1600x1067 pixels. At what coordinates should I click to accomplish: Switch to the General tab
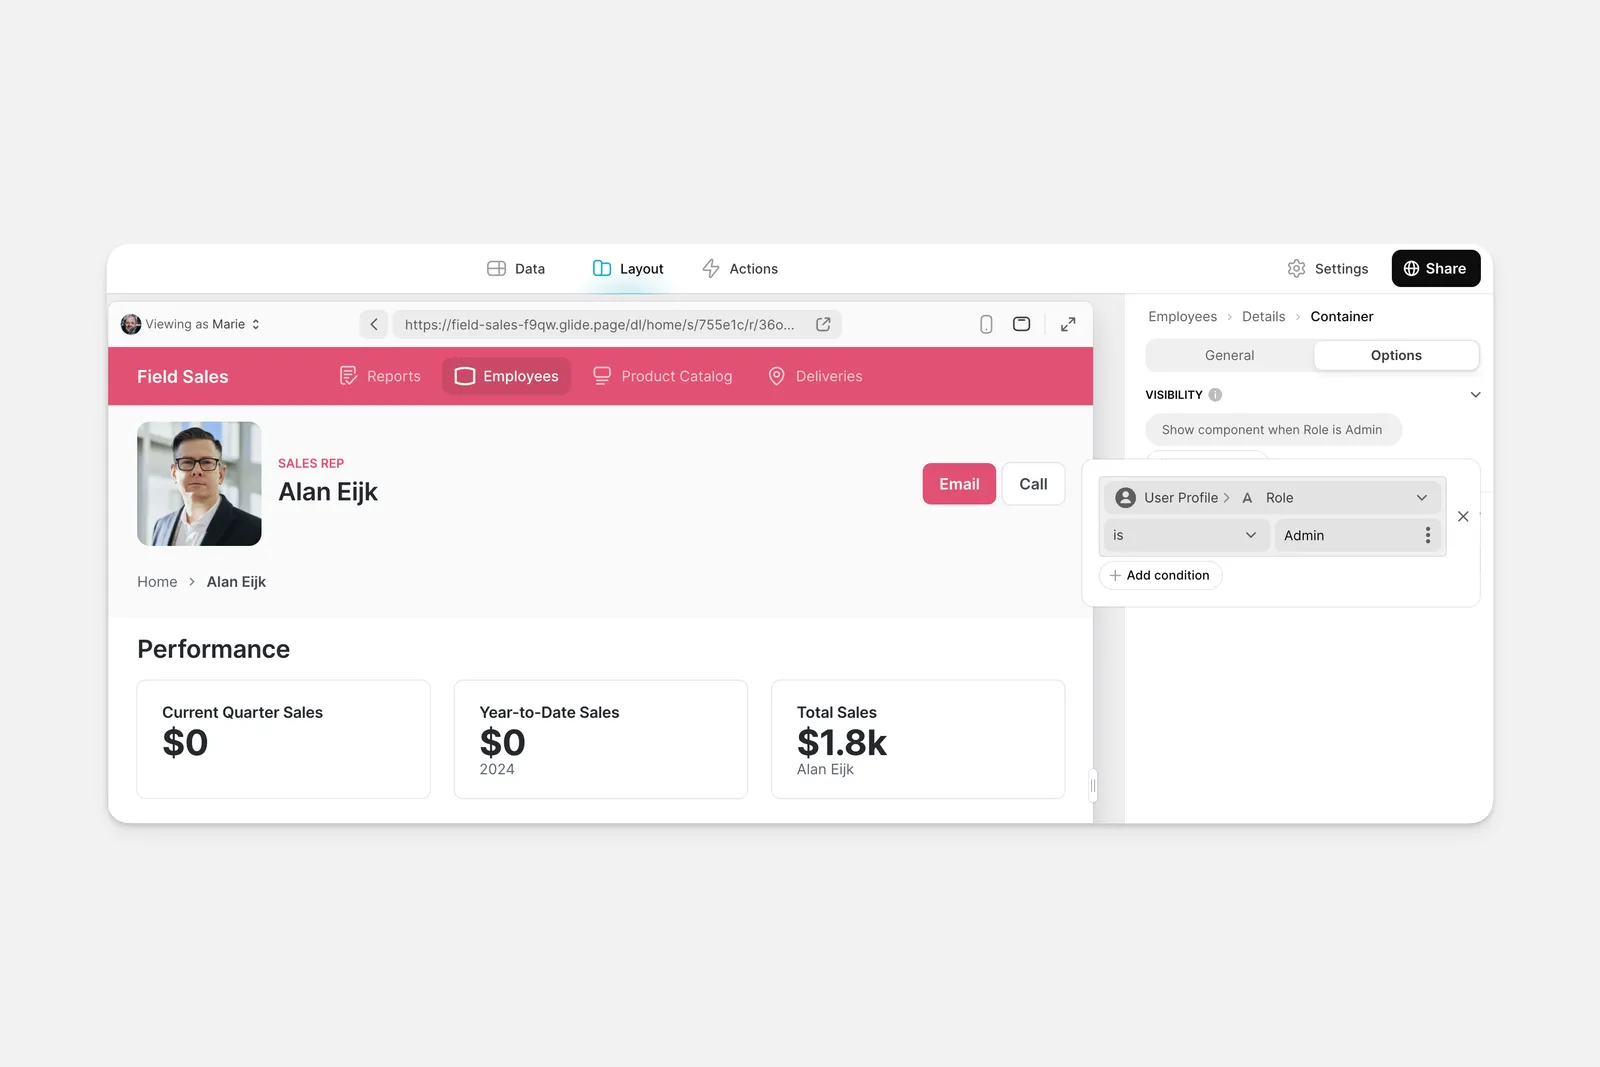click(1229, 355)
